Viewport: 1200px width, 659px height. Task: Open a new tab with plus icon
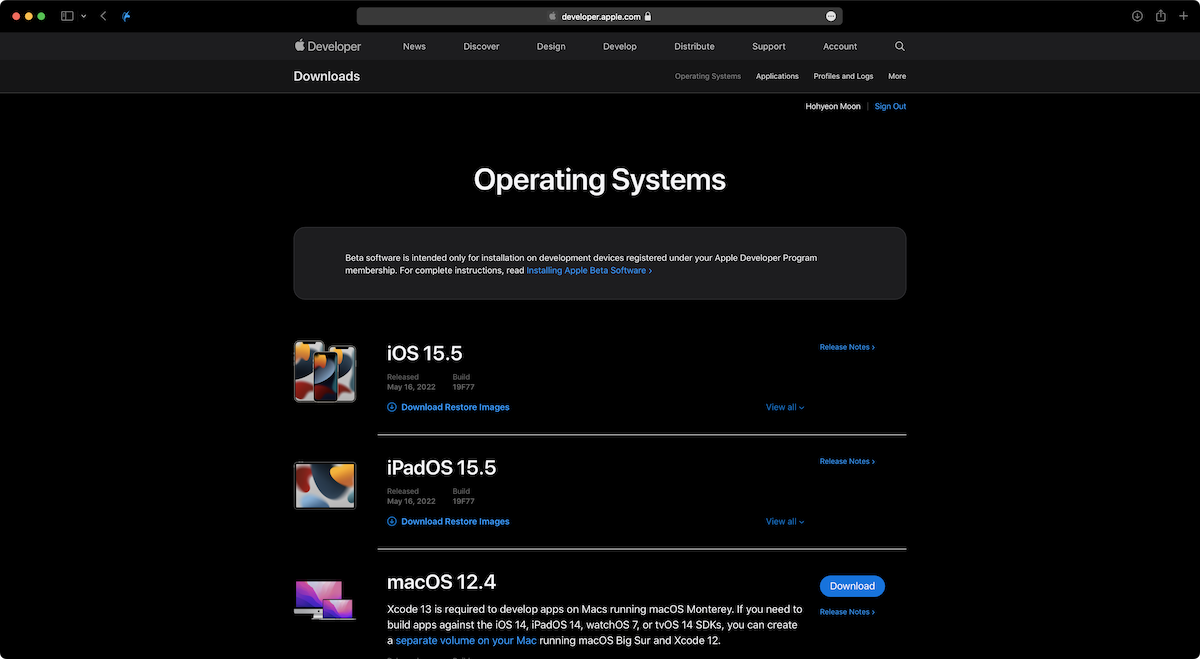[1184, 16]
